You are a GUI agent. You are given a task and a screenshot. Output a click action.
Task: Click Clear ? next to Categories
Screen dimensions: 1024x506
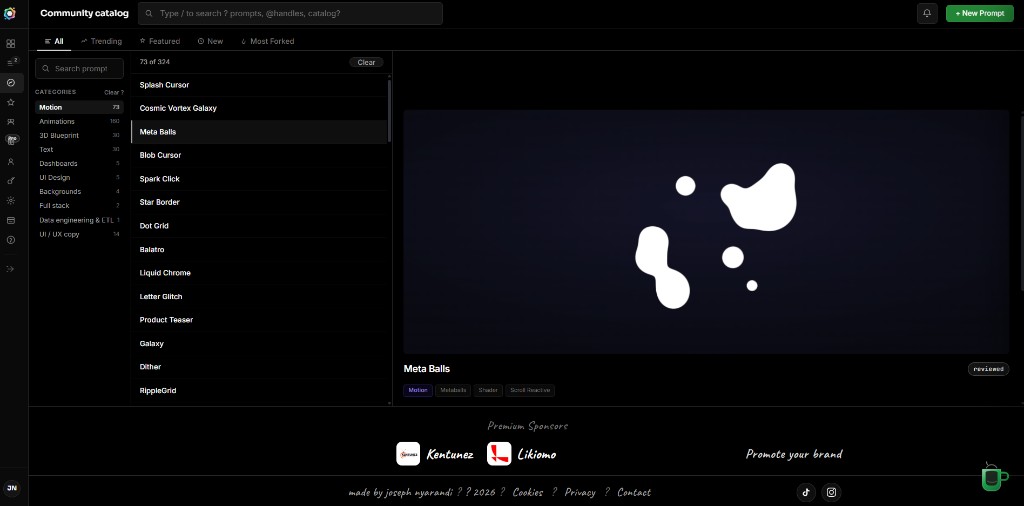point(114,92)
